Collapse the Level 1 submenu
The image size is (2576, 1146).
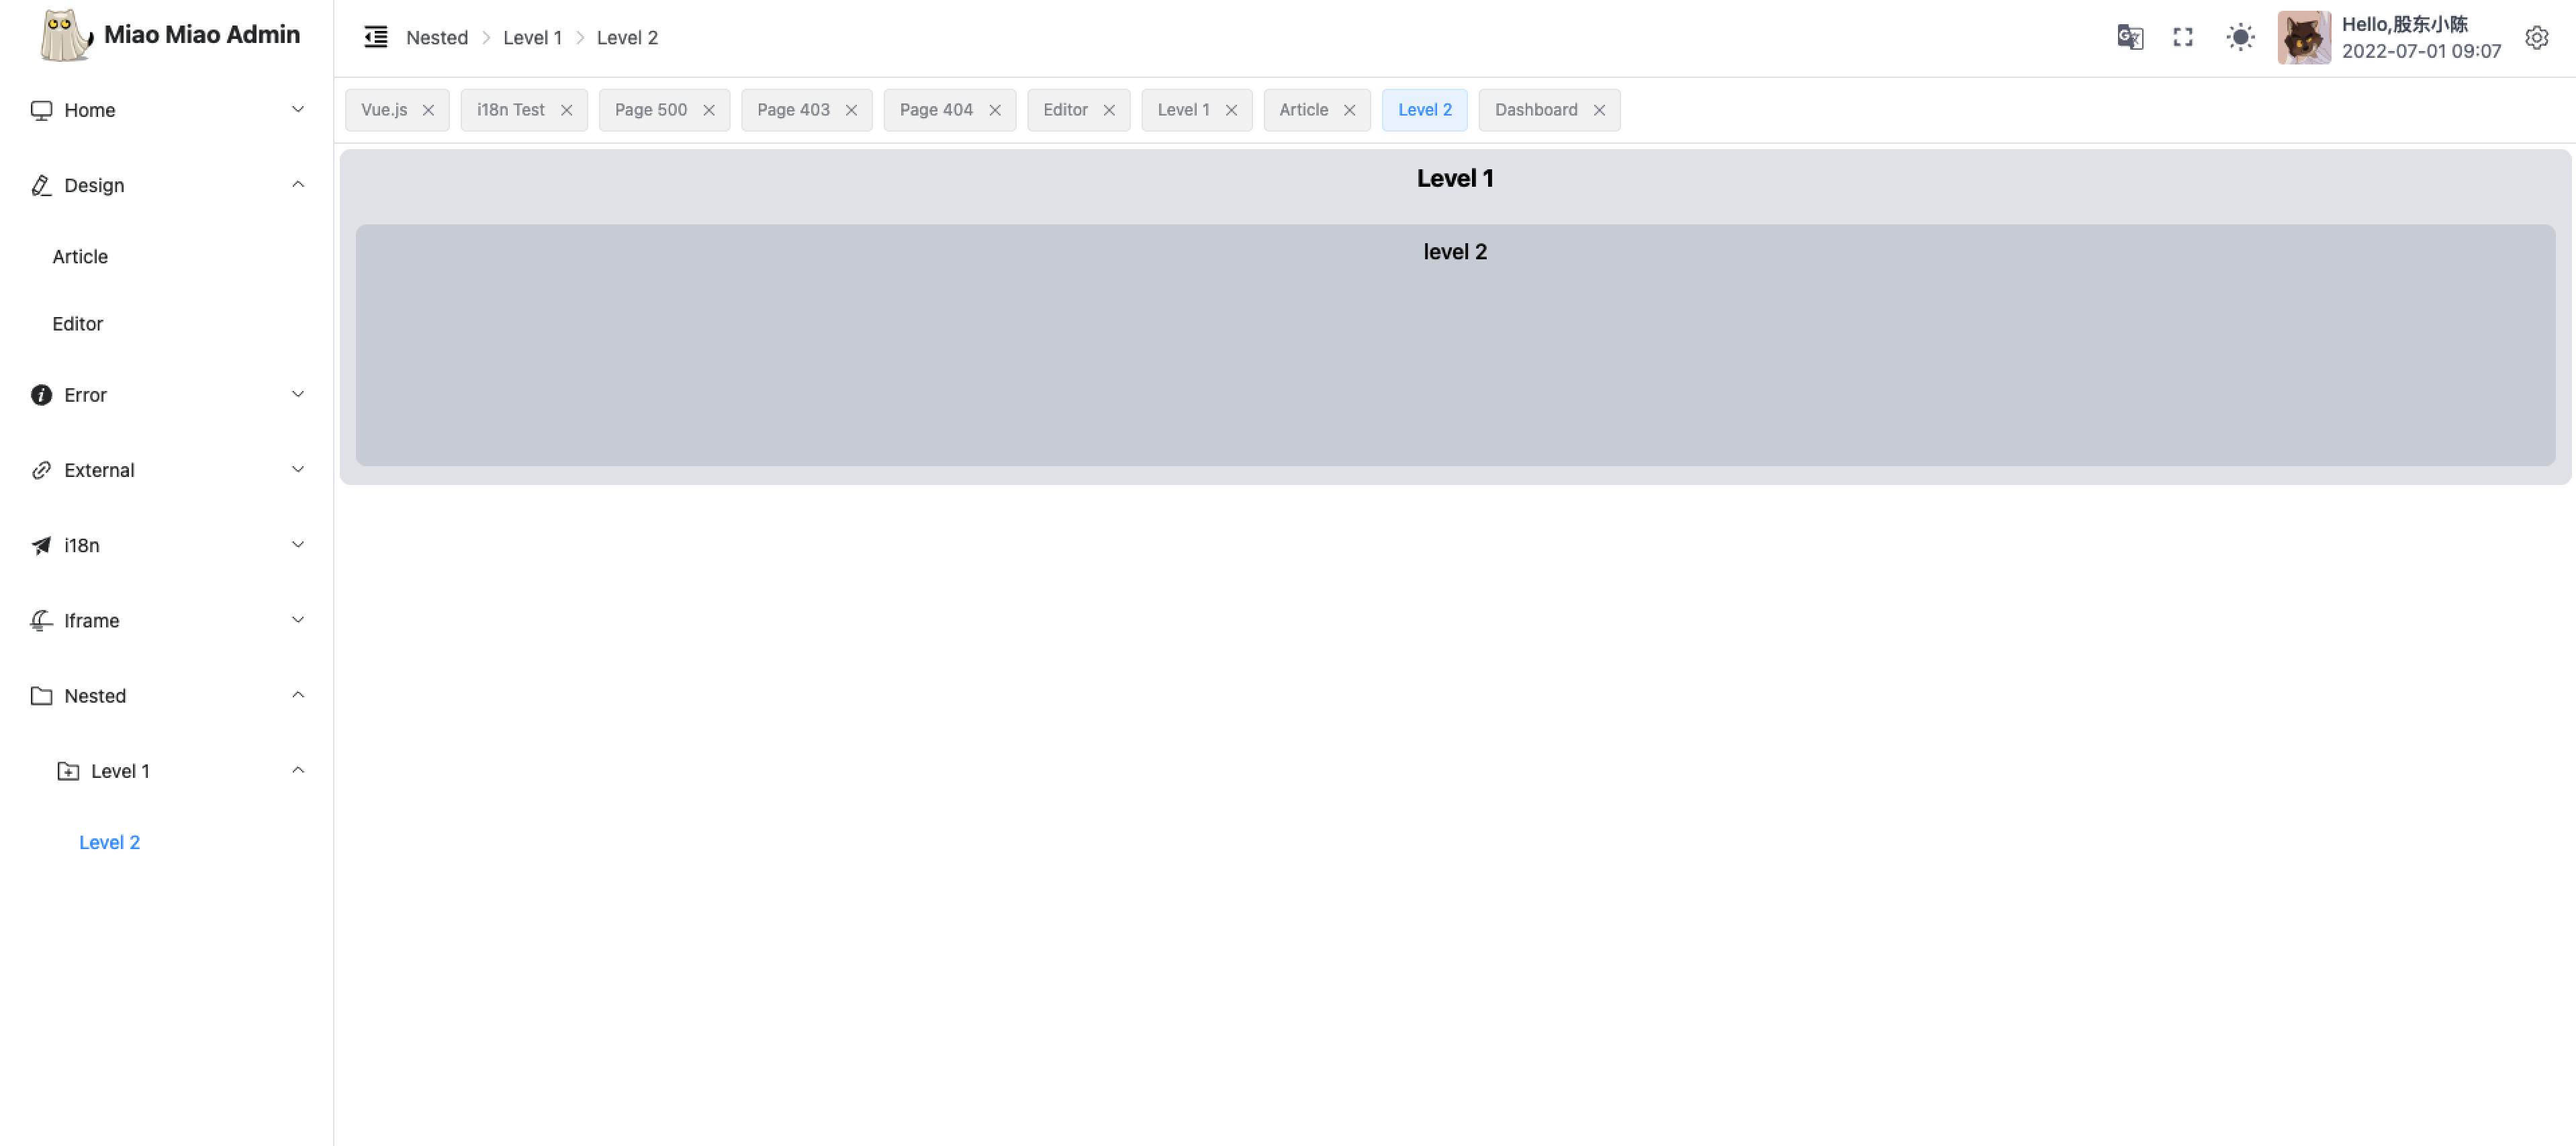[x=180, y=771]
